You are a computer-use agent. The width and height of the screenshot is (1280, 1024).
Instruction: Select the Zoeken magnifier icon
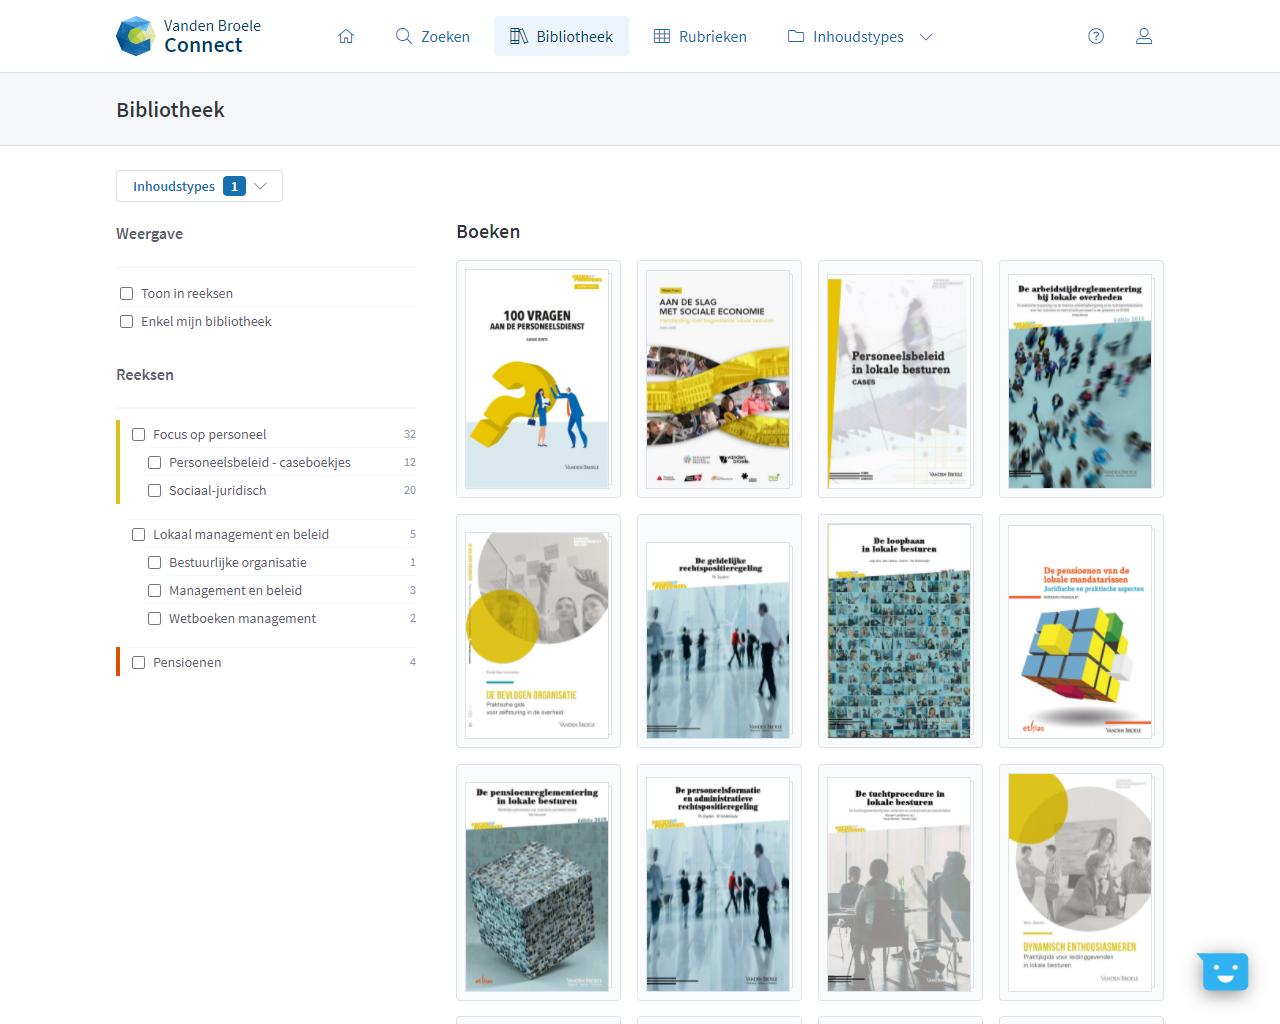[x=403, y=35]
